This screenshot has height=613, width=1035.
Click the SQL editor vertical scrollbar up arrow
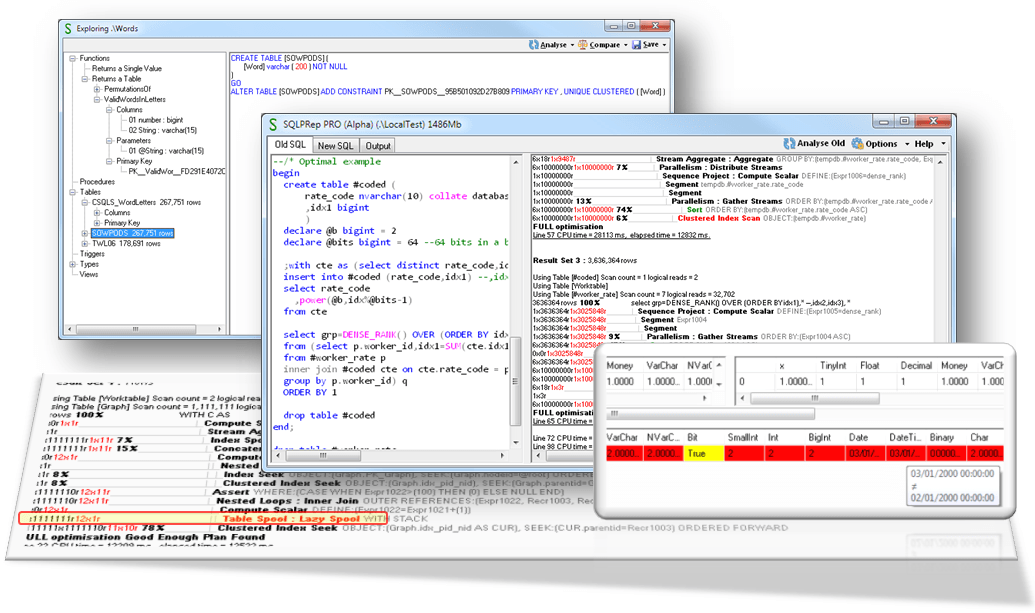pyautogui.click(x=516, y=162)
